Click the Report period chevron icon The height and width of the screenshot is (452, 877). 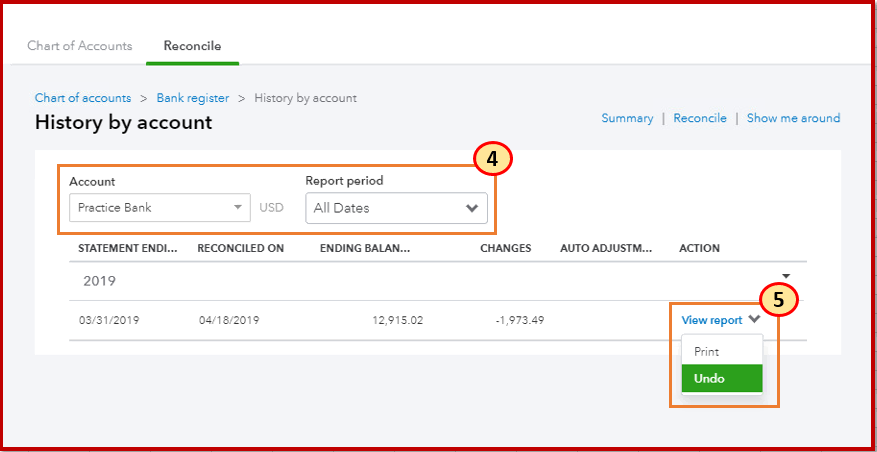click(471, 208)
